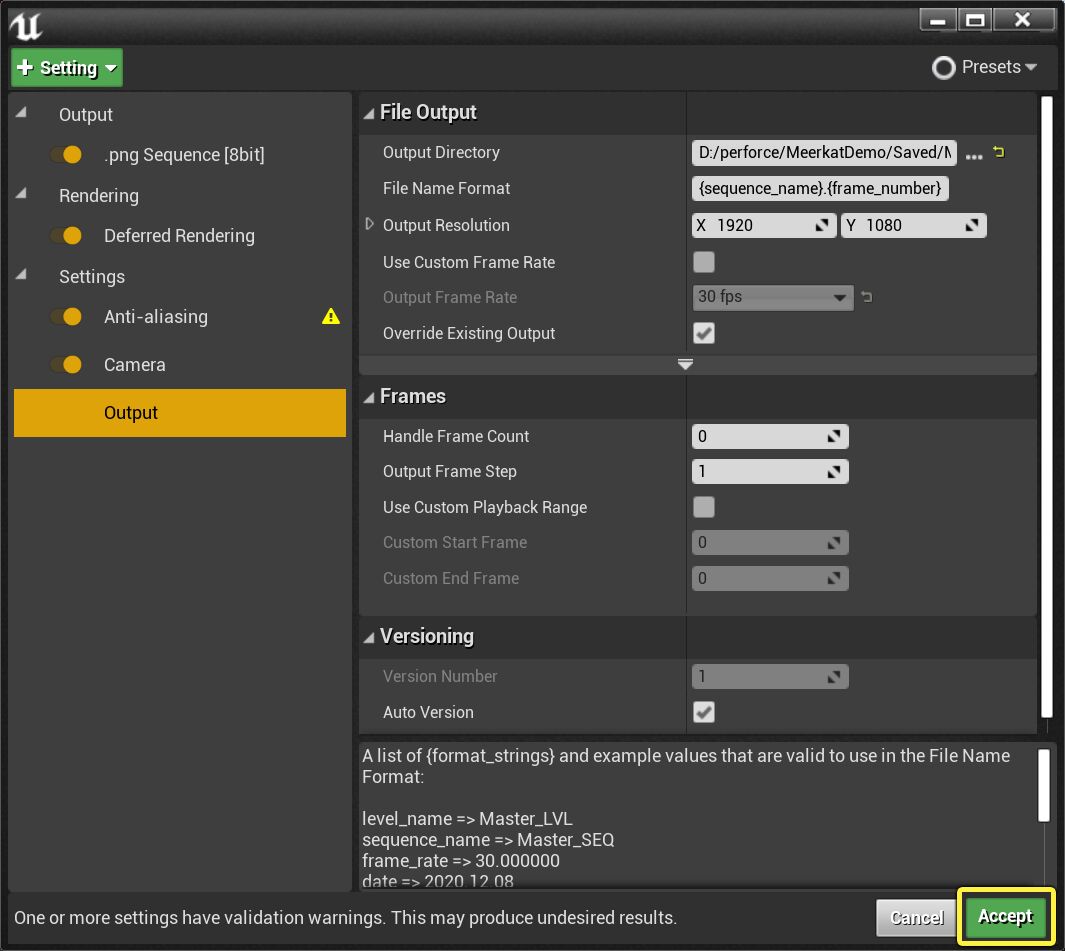Click the Accept button
This screenshot has width=1065, height=951.
pyautogui.click(x=1006, y=917)
